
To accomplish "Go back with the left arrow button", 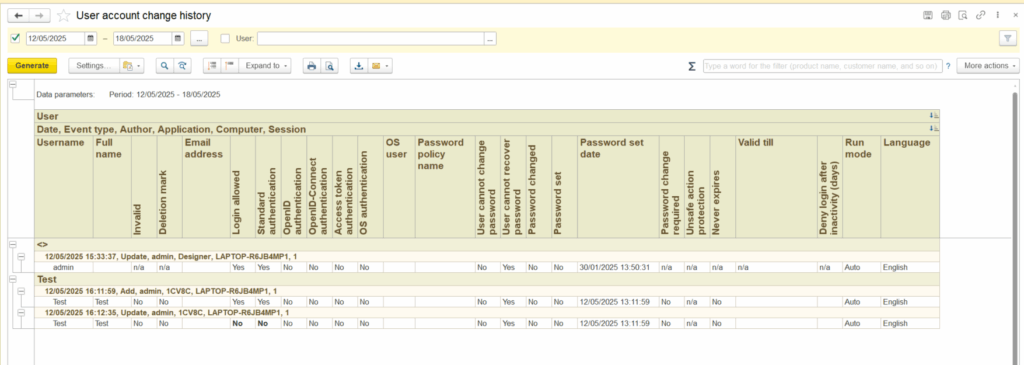I will click(18, 15).
